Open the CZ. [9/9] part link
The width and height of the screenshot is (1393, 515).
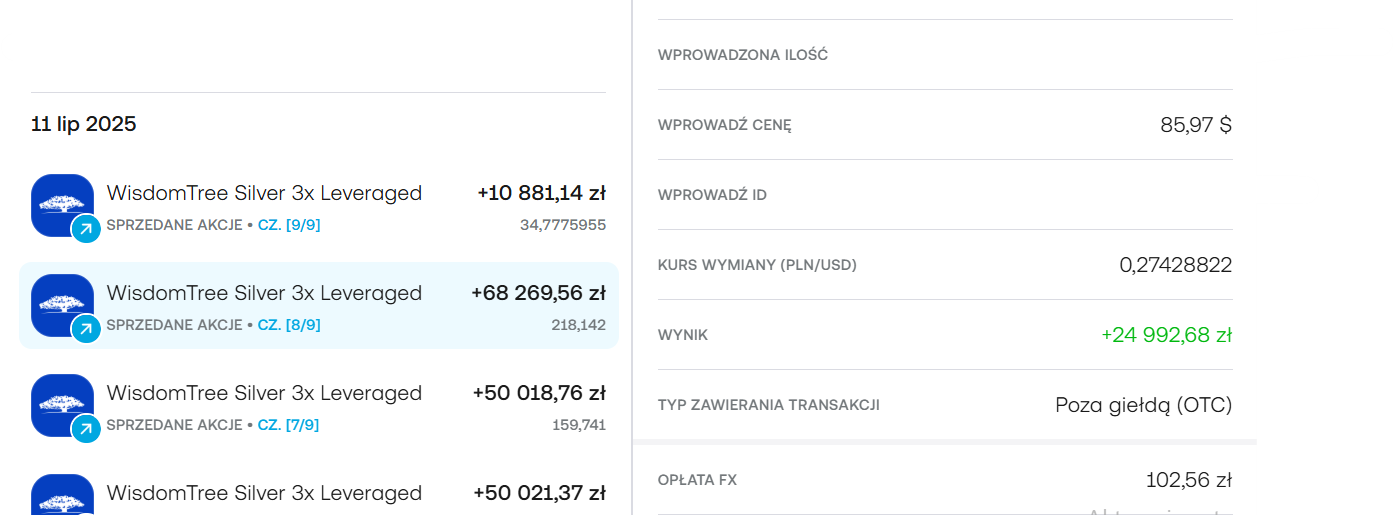tap(289, 226)
